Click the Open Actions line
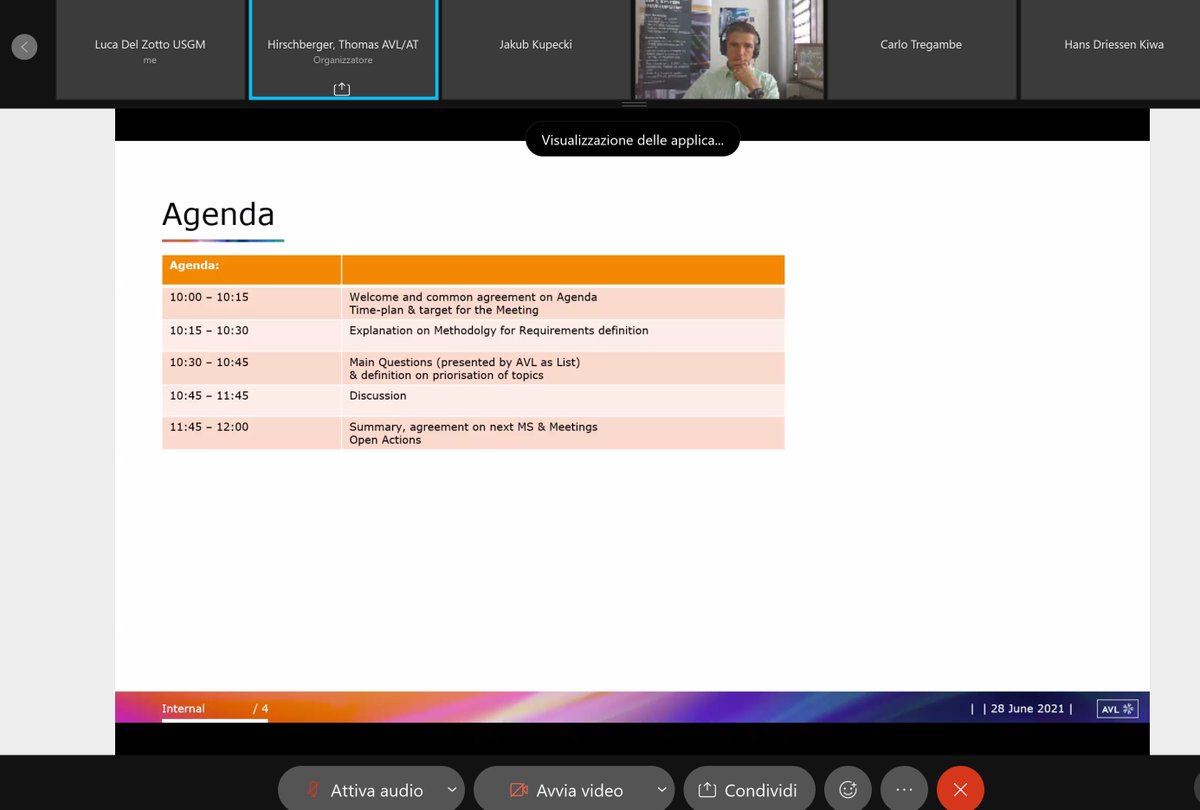The image size is (1200, 810). [385, 440]
